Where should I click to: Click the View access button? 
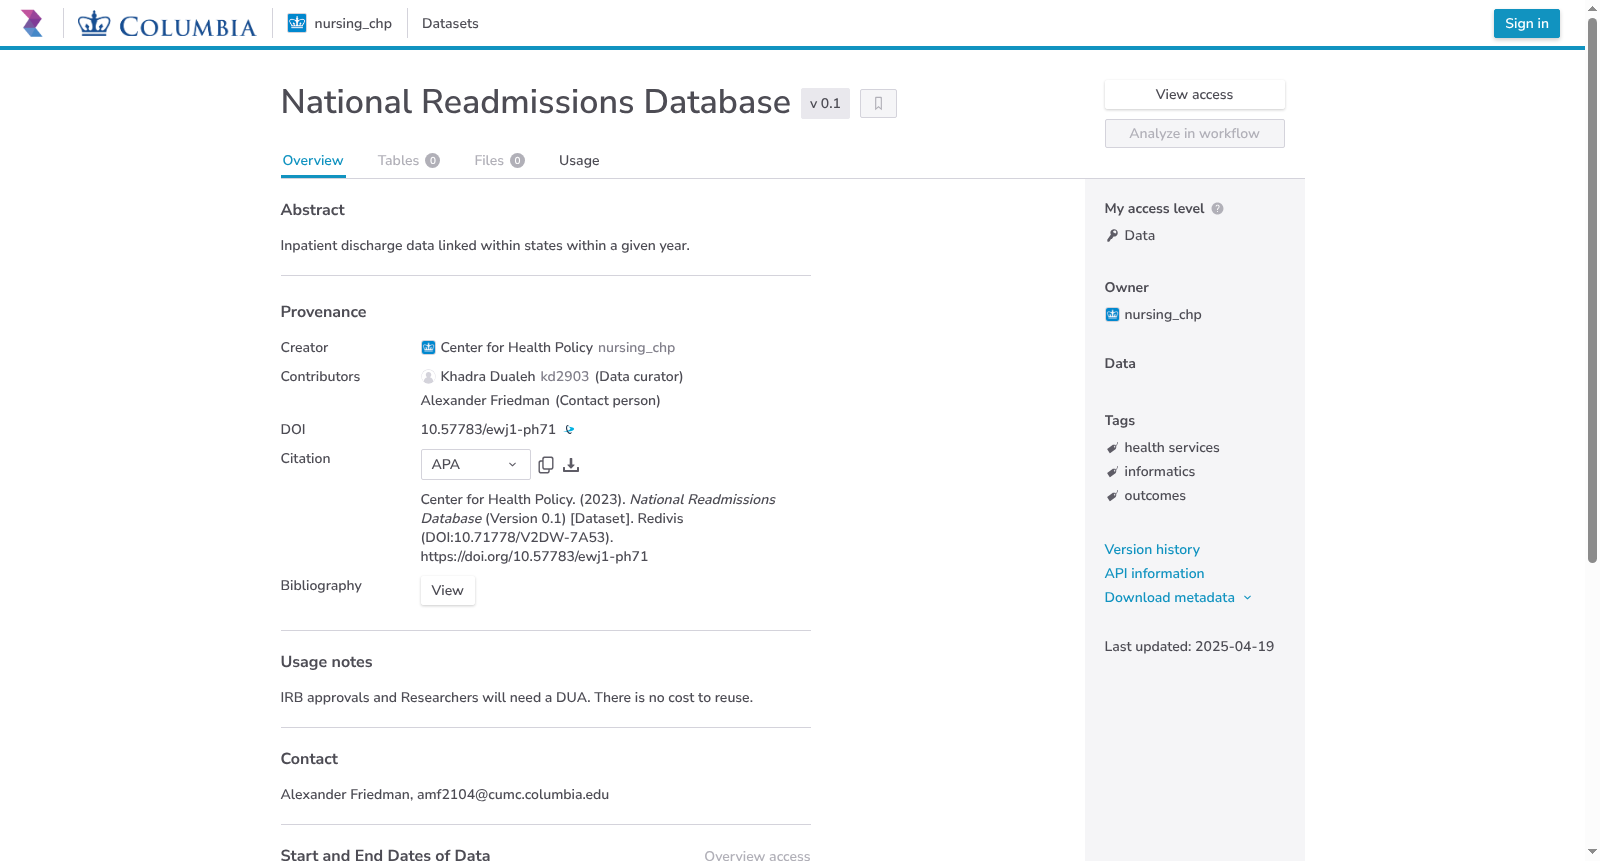(x=1194, y=95)
